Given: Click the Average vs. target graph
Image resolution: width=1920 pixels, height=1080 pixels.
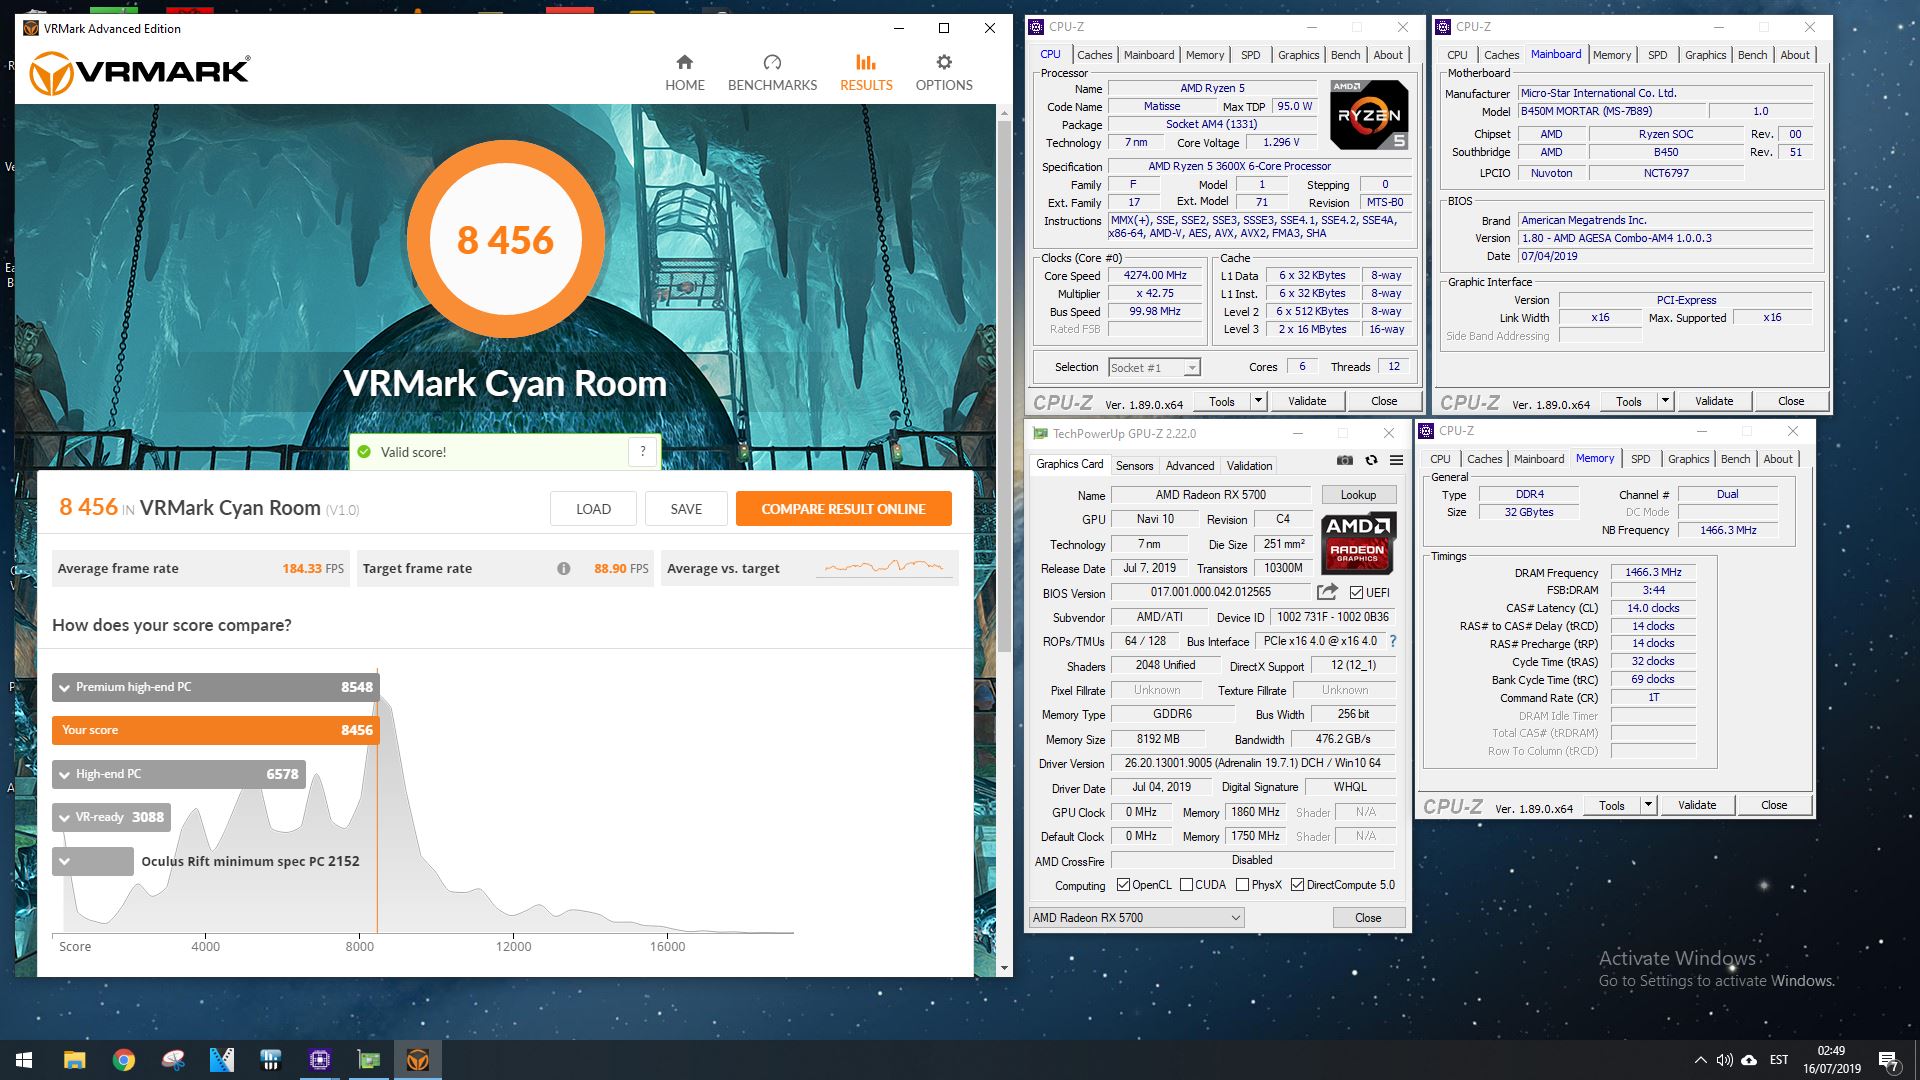Looking at the screenshot, I should tap(884, 568).
